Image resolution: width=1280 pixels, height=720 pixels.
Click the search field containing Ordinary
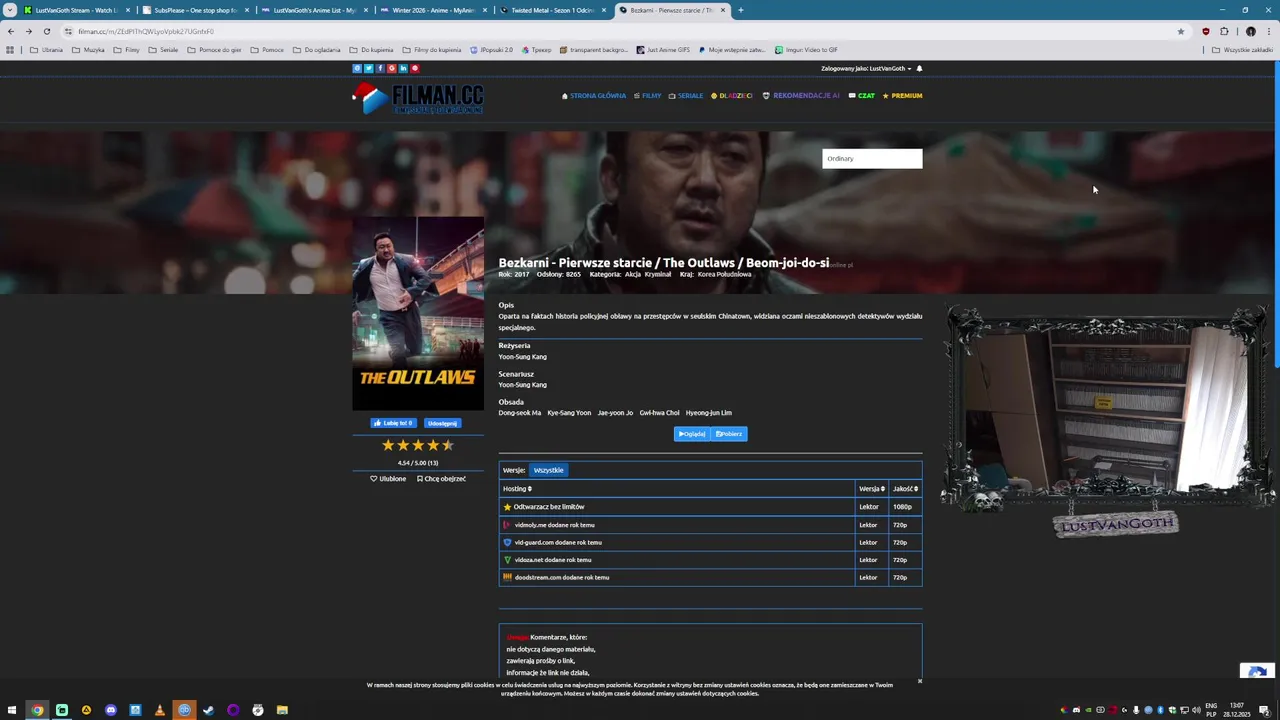tap(872, 158)
